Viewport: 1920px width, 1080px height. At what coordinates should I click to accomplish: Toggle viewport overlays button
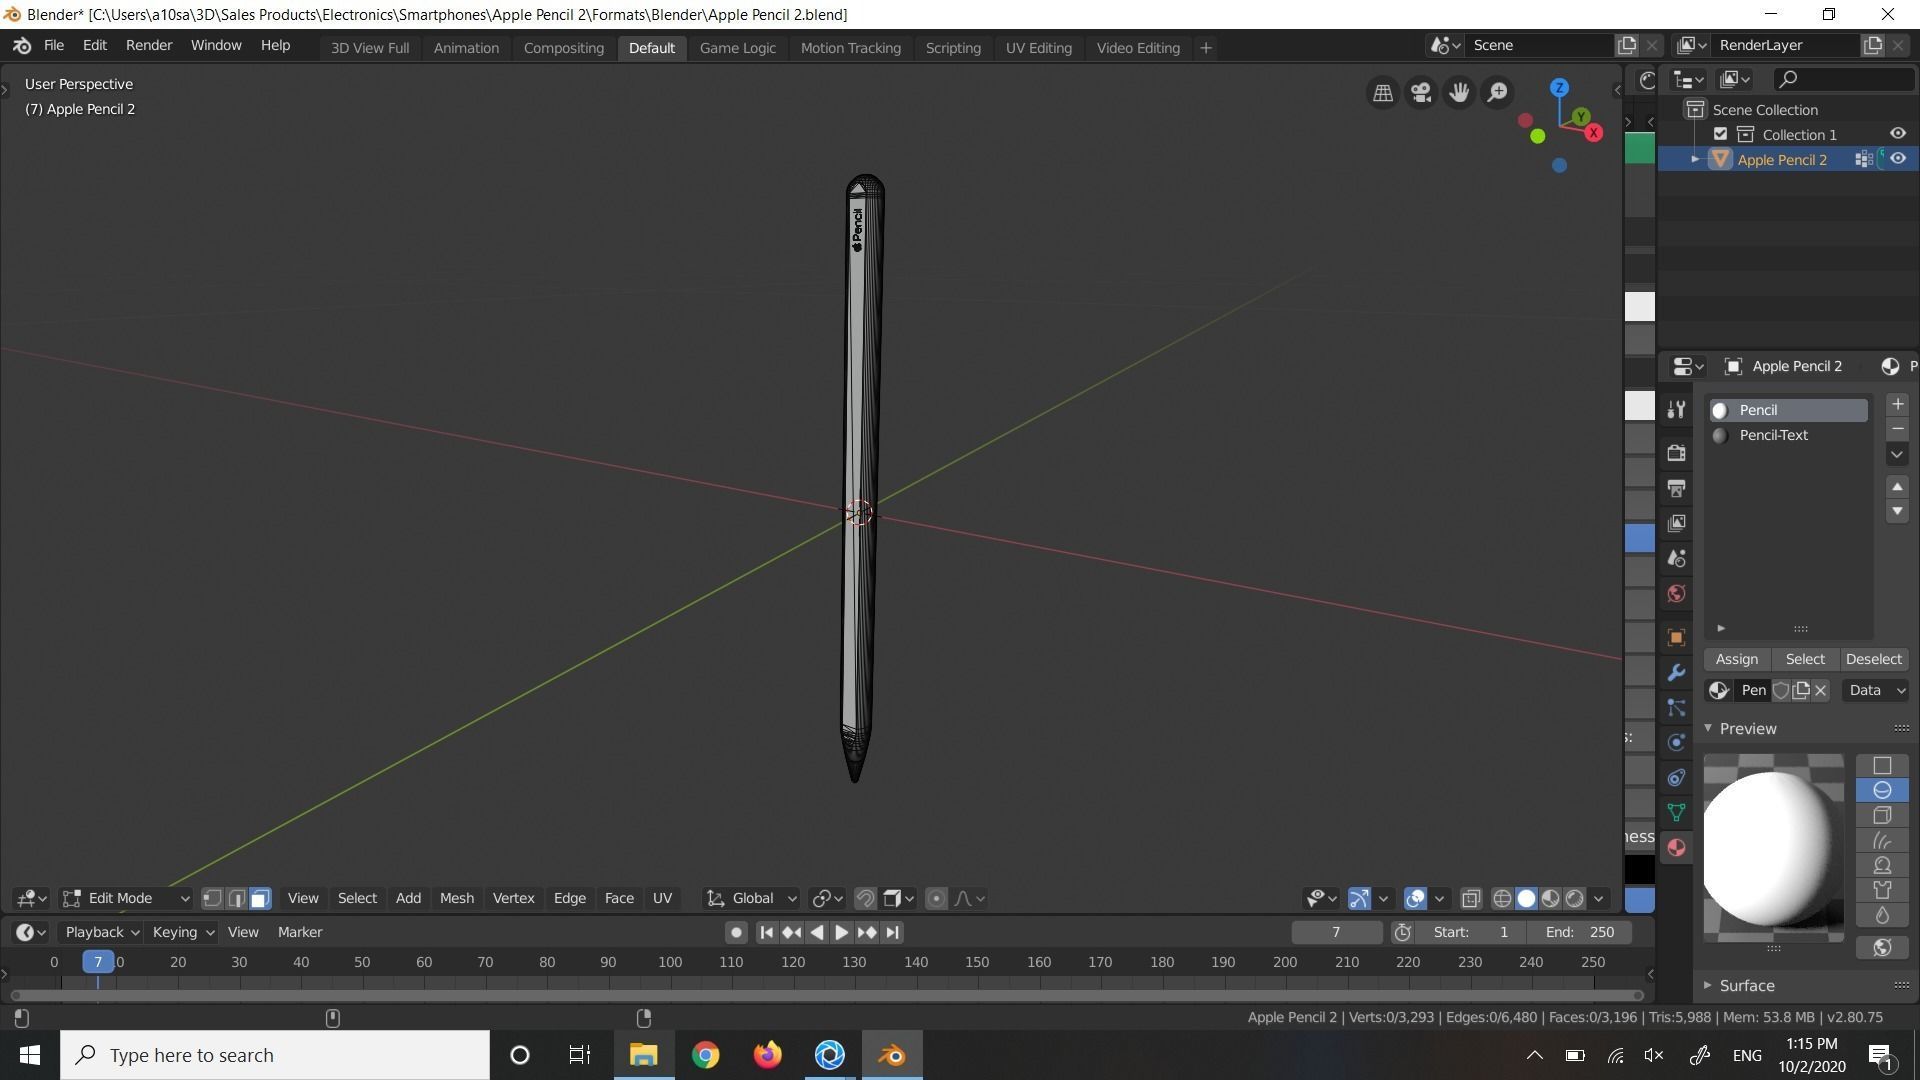pos(1415,898)
